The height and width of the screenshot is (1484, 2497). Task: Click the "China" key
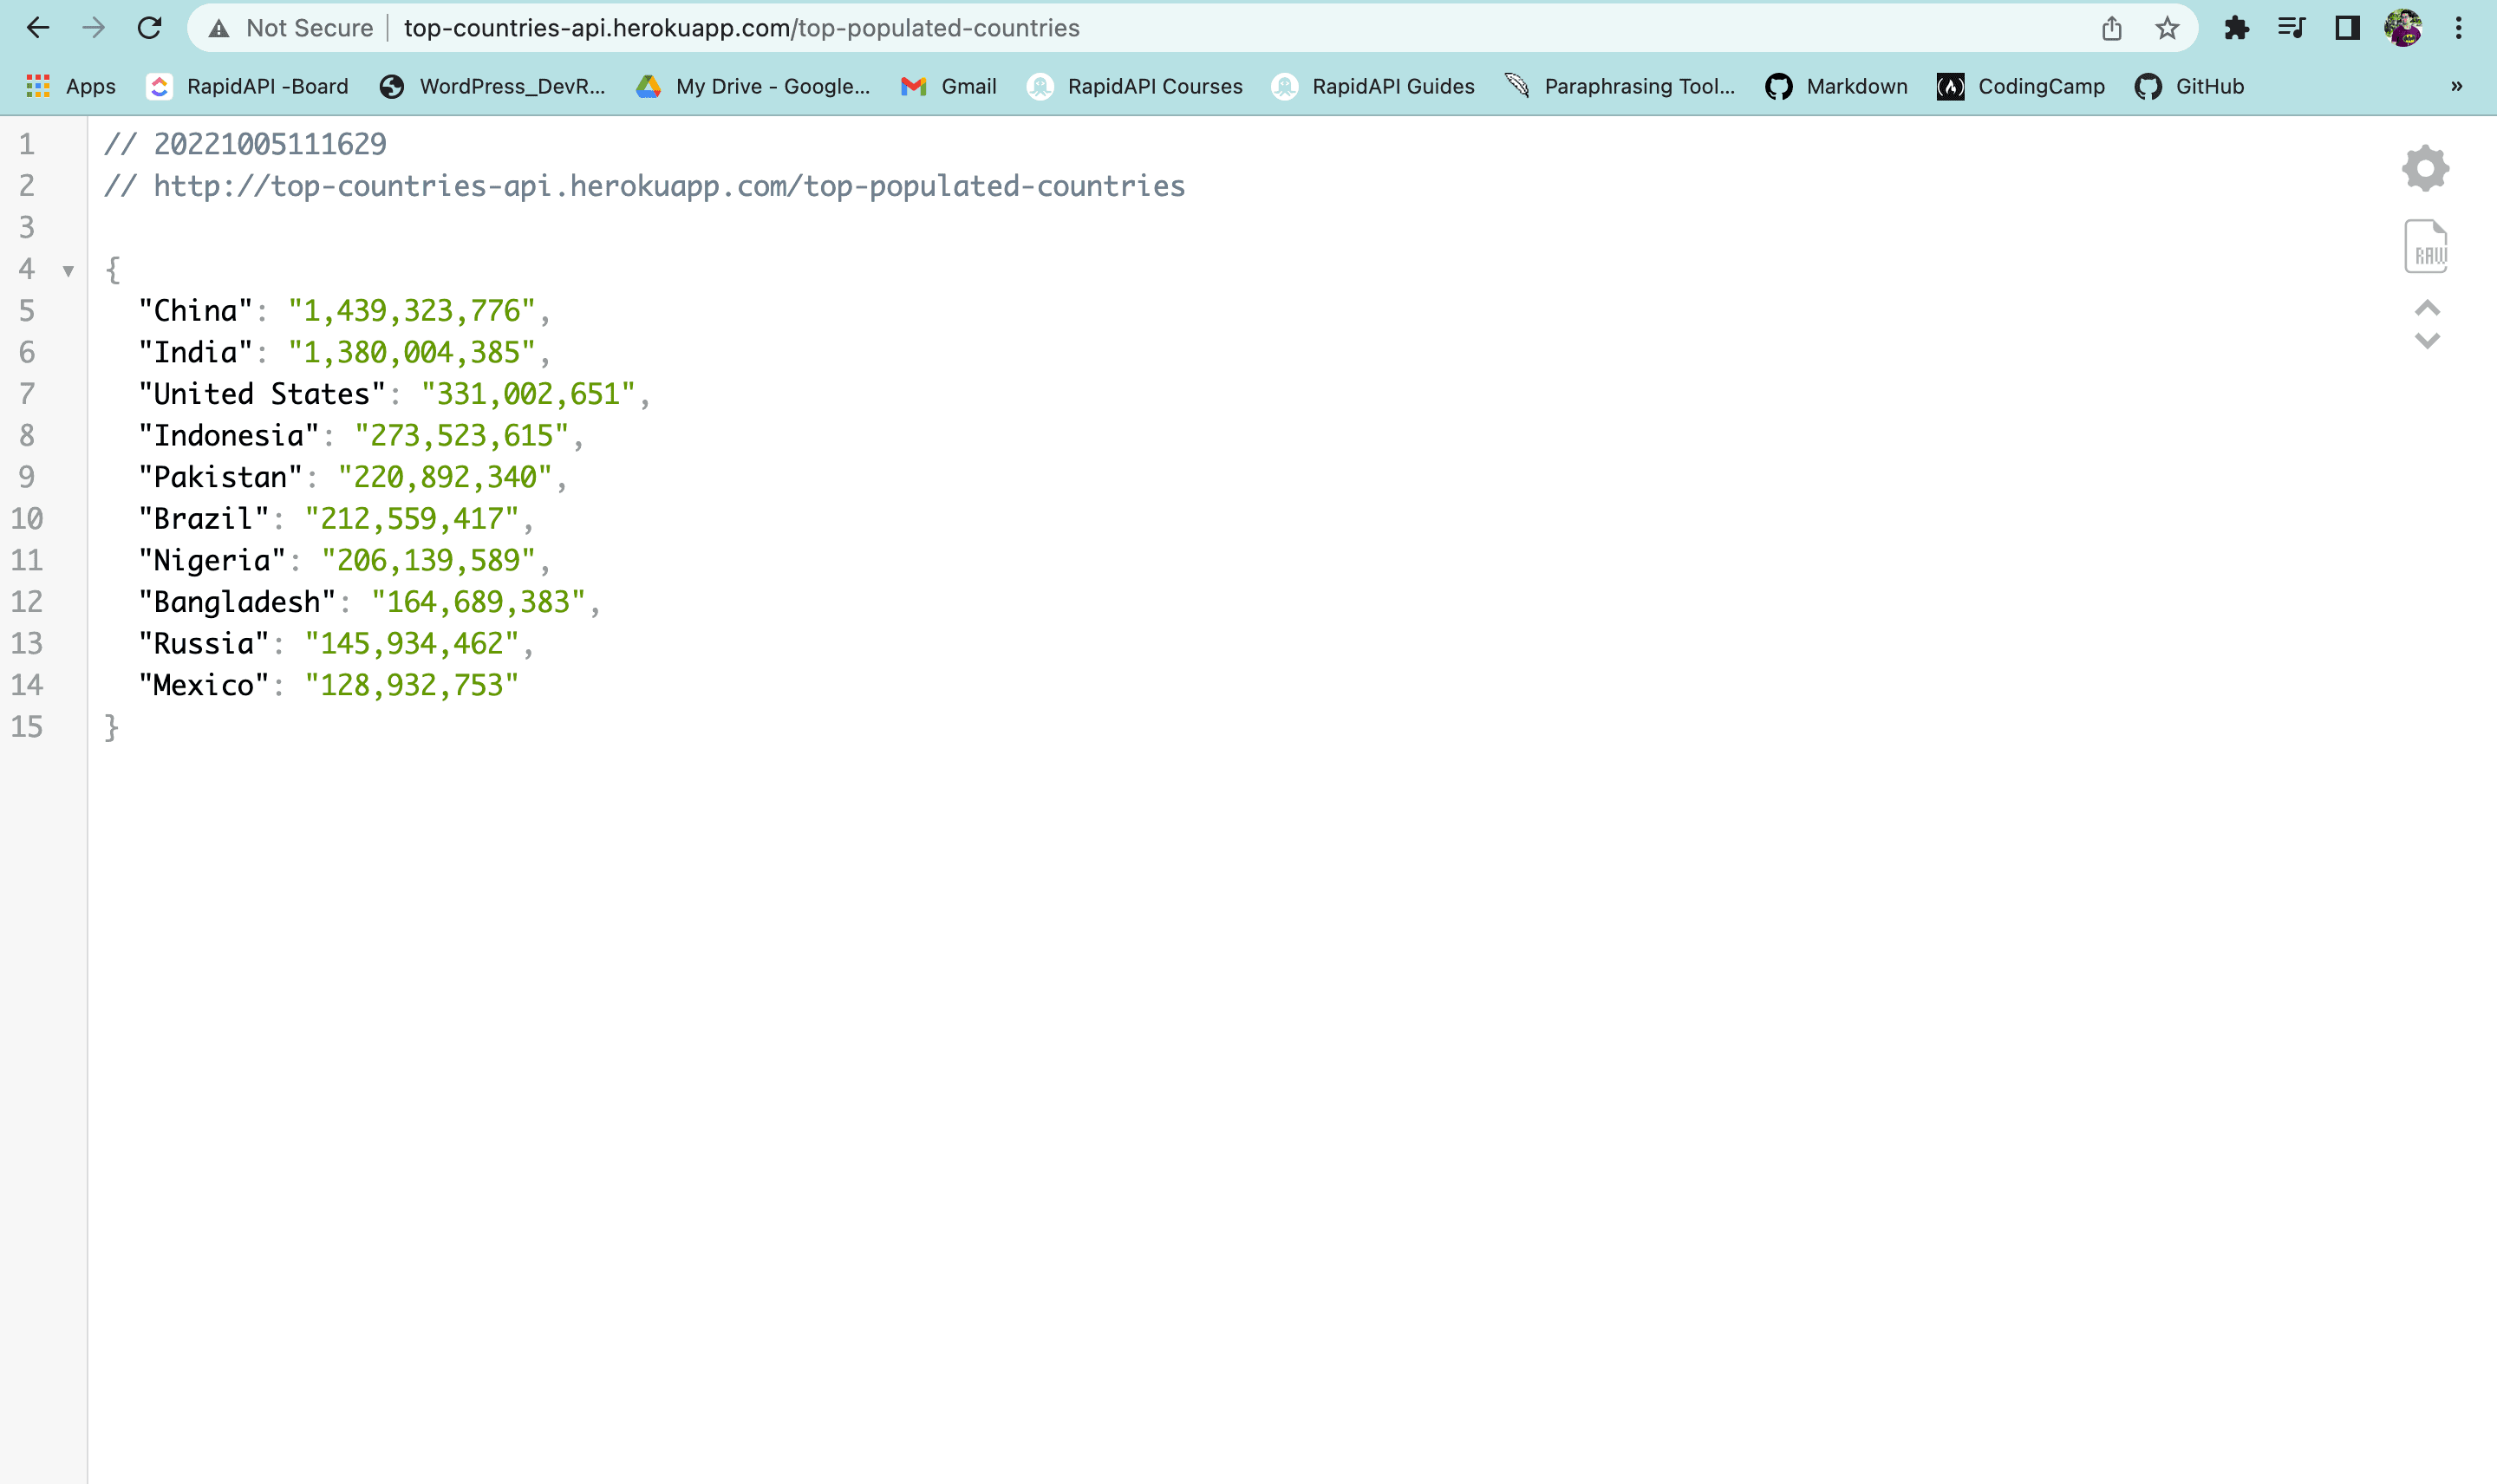[195, 311]
